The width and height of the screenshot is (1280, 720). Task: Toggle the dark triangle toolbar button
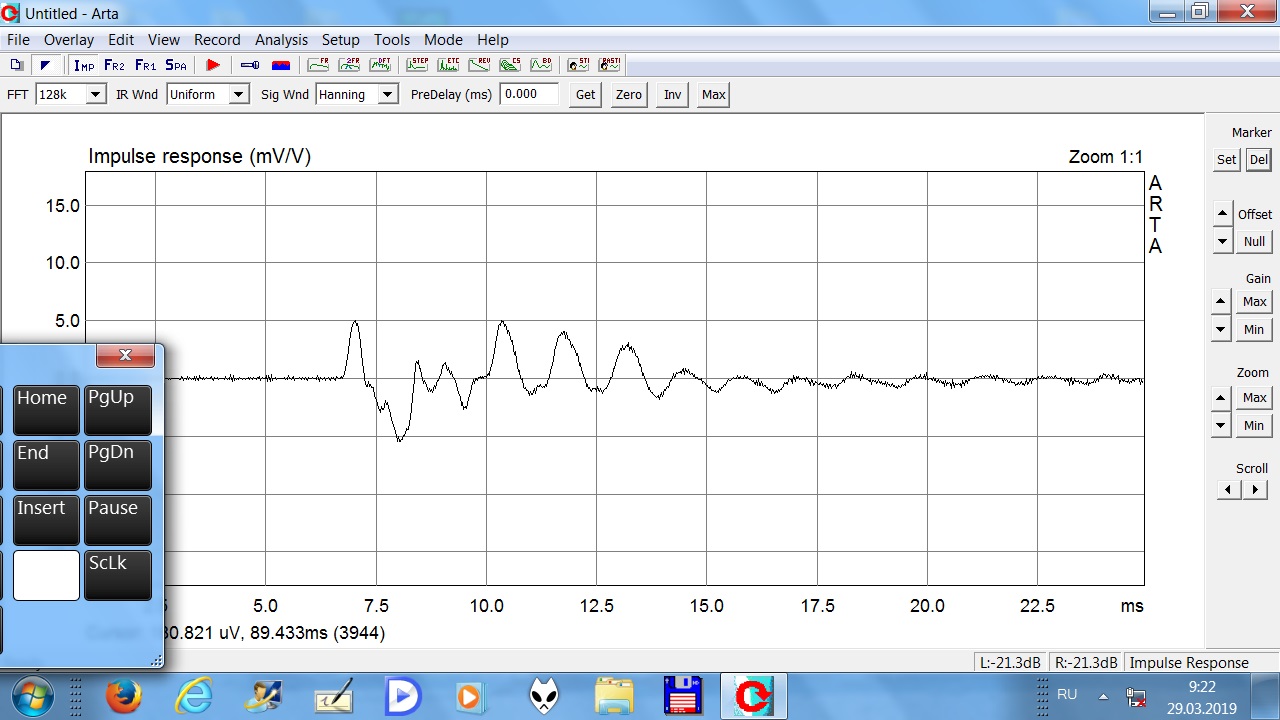45,65
